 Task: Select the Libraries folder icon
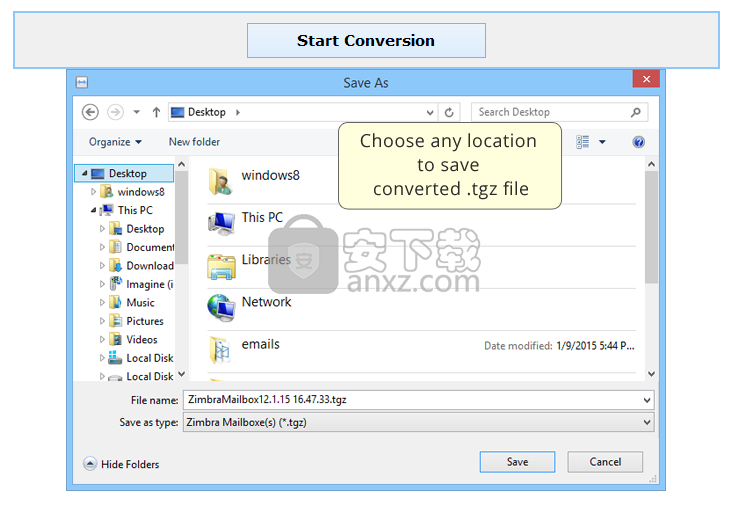click(221, 265)
